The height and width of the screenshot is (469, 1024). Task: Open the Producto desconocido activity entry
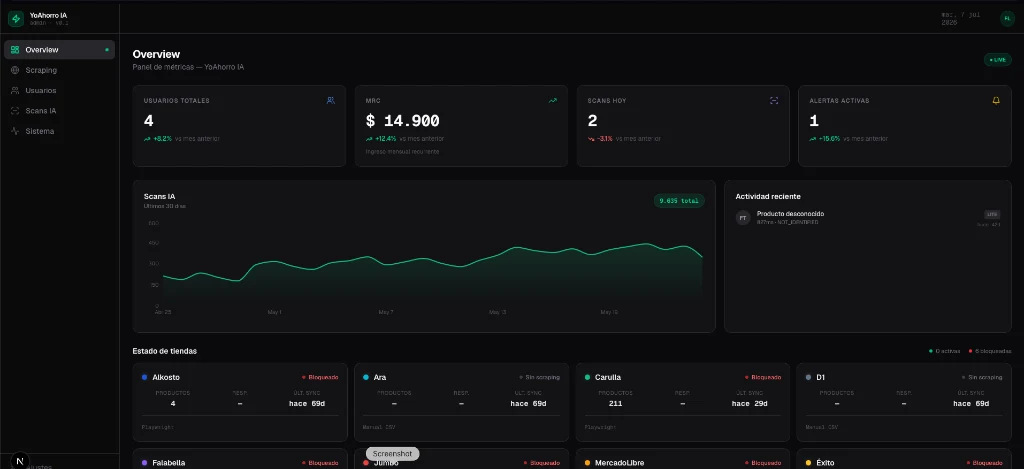coord(868,218)
